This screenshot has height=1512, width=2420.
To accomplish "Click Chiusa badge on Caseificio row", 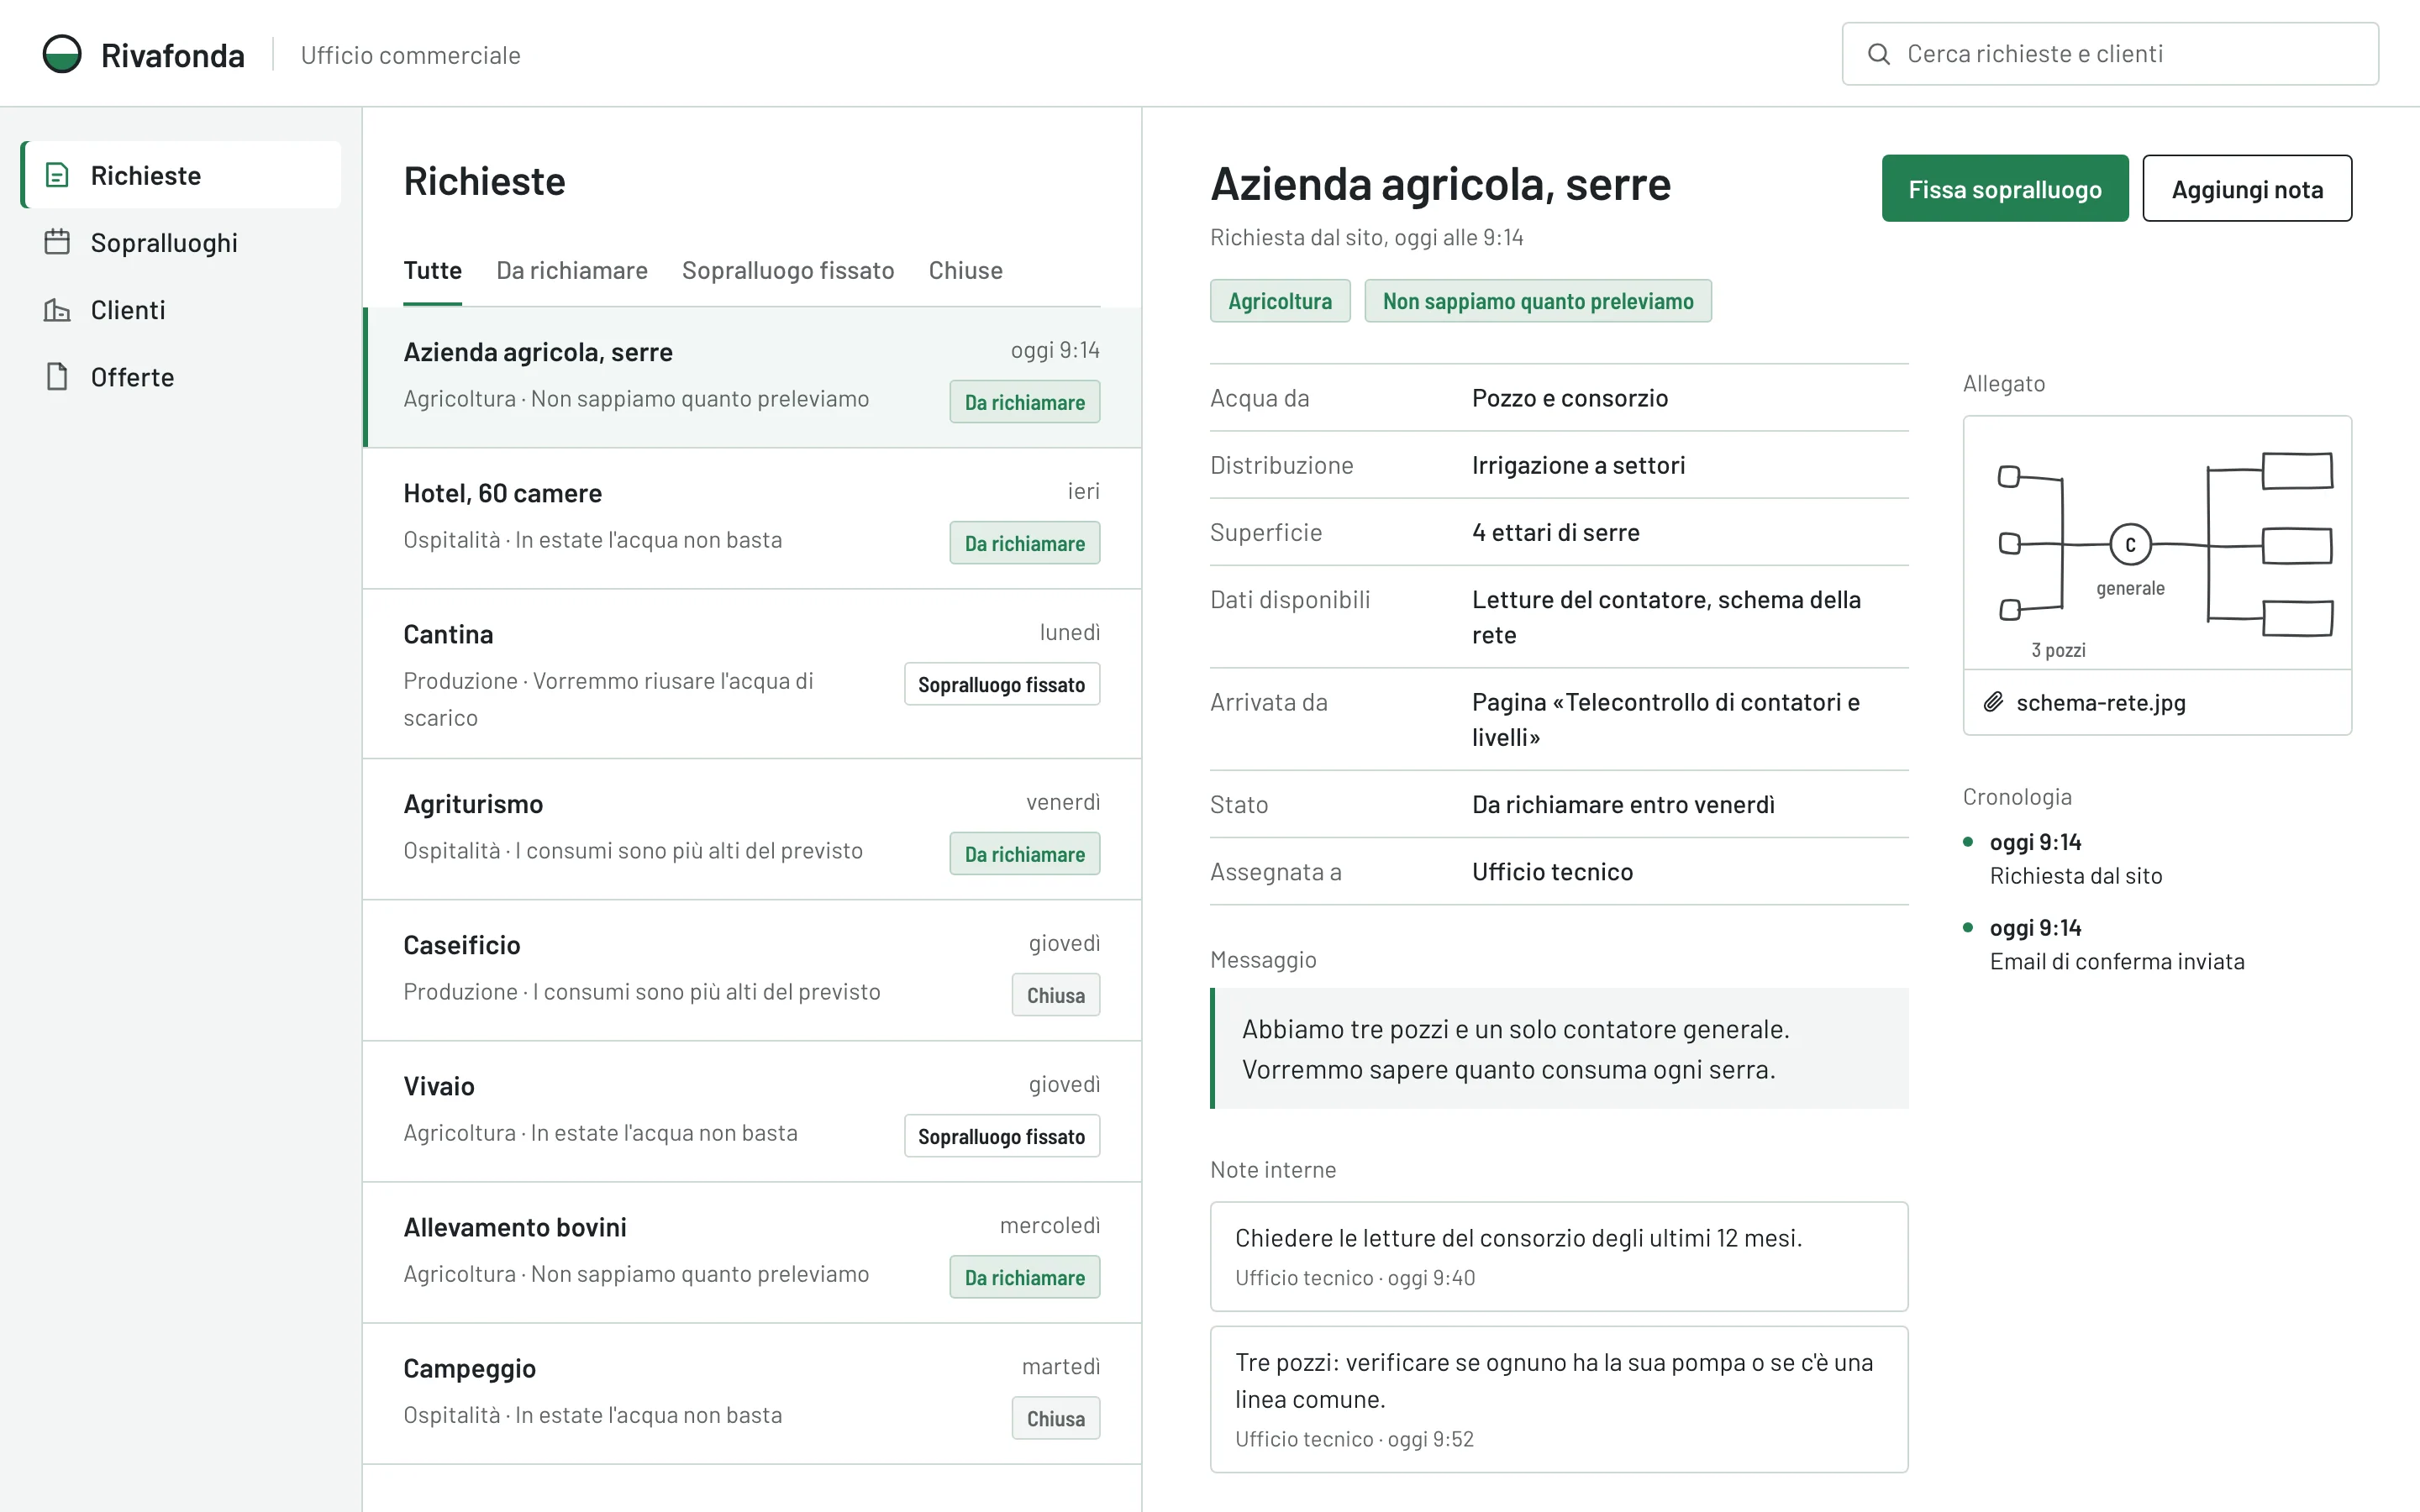I will 1056,995.
